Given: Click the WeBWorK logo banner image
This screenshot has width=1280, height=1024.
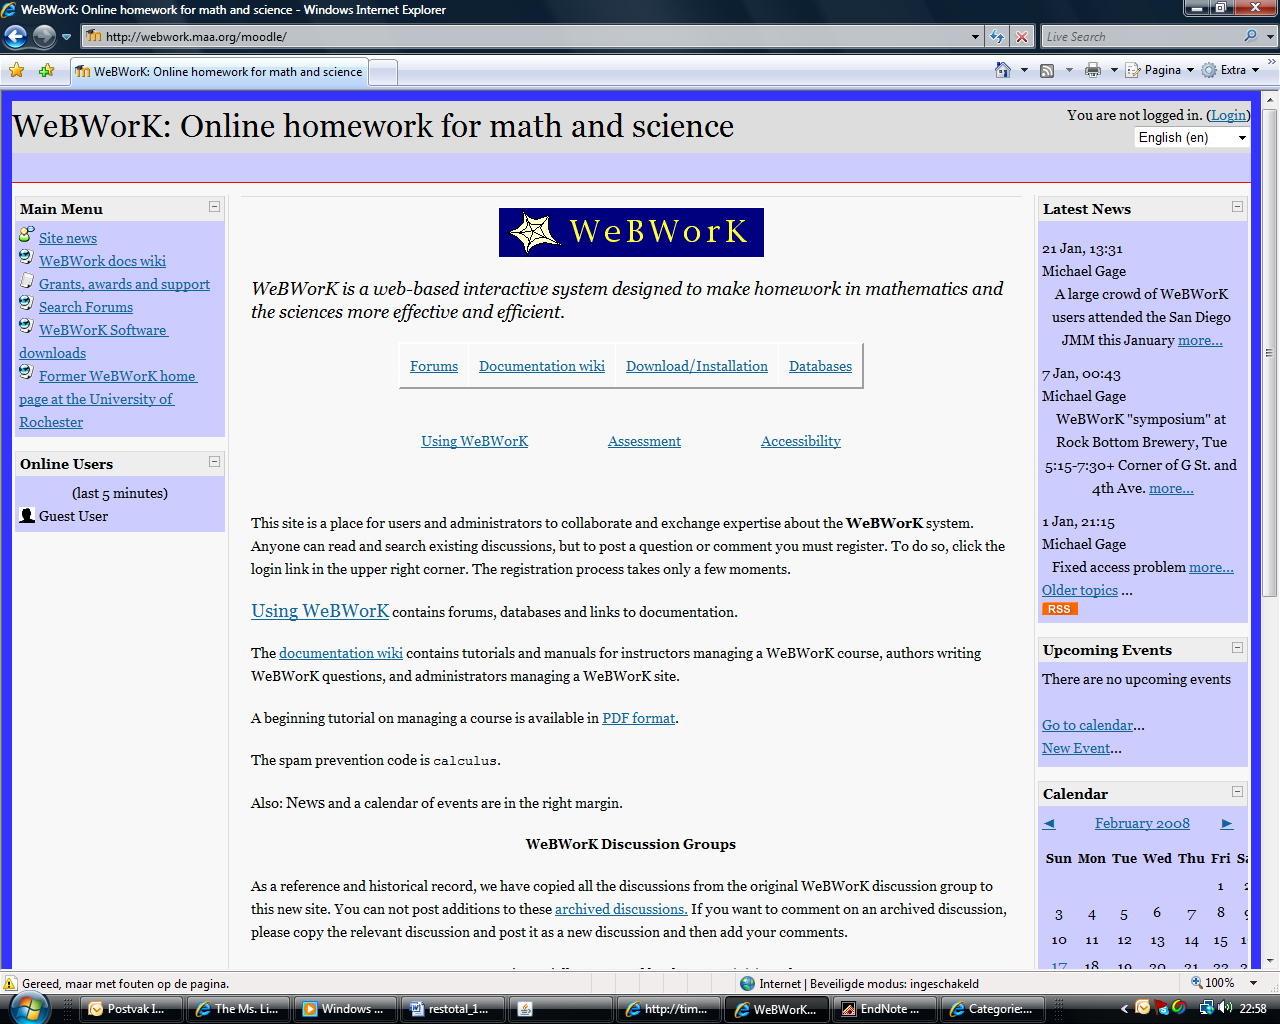Looking at the screenshot, I should [x=631, y=232].
